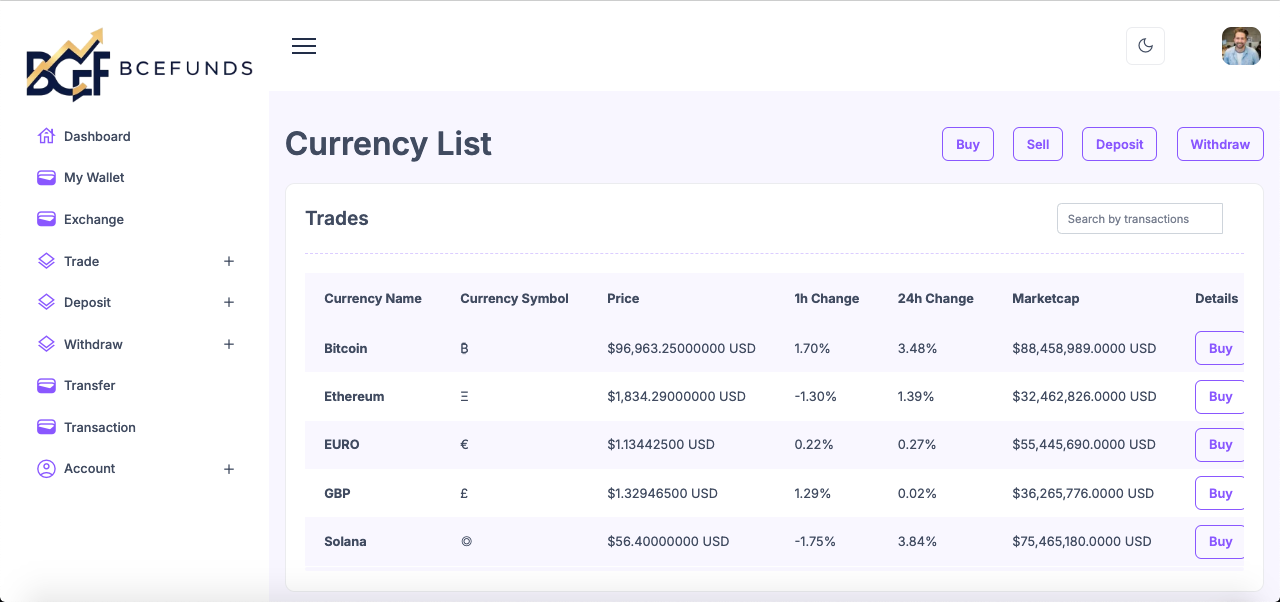Click the Transaction card icon
1280x602 pixels.
point(46,427)
